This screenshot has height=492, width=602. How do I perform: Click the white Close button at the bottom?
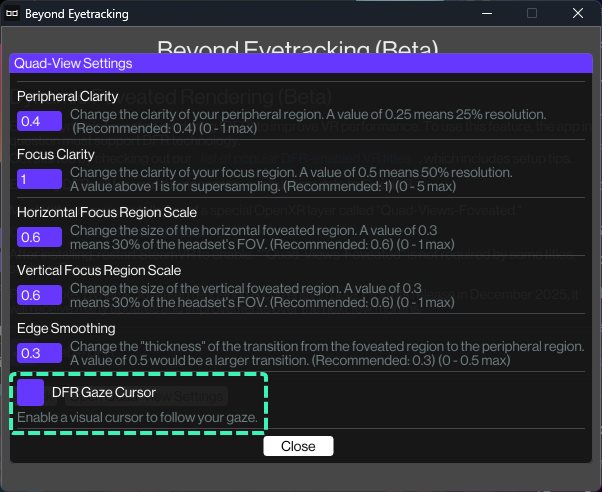[298, 446]
